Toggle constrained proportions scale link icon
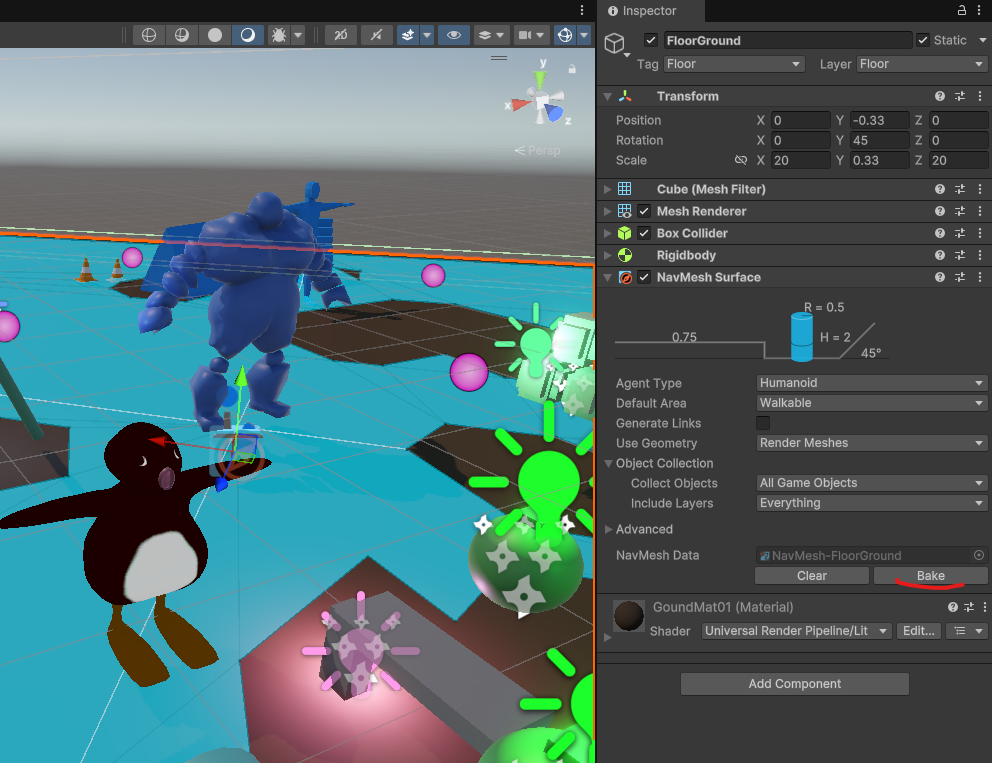The height and width of the screenshot is (763, 992). click(x=741, y=160)
